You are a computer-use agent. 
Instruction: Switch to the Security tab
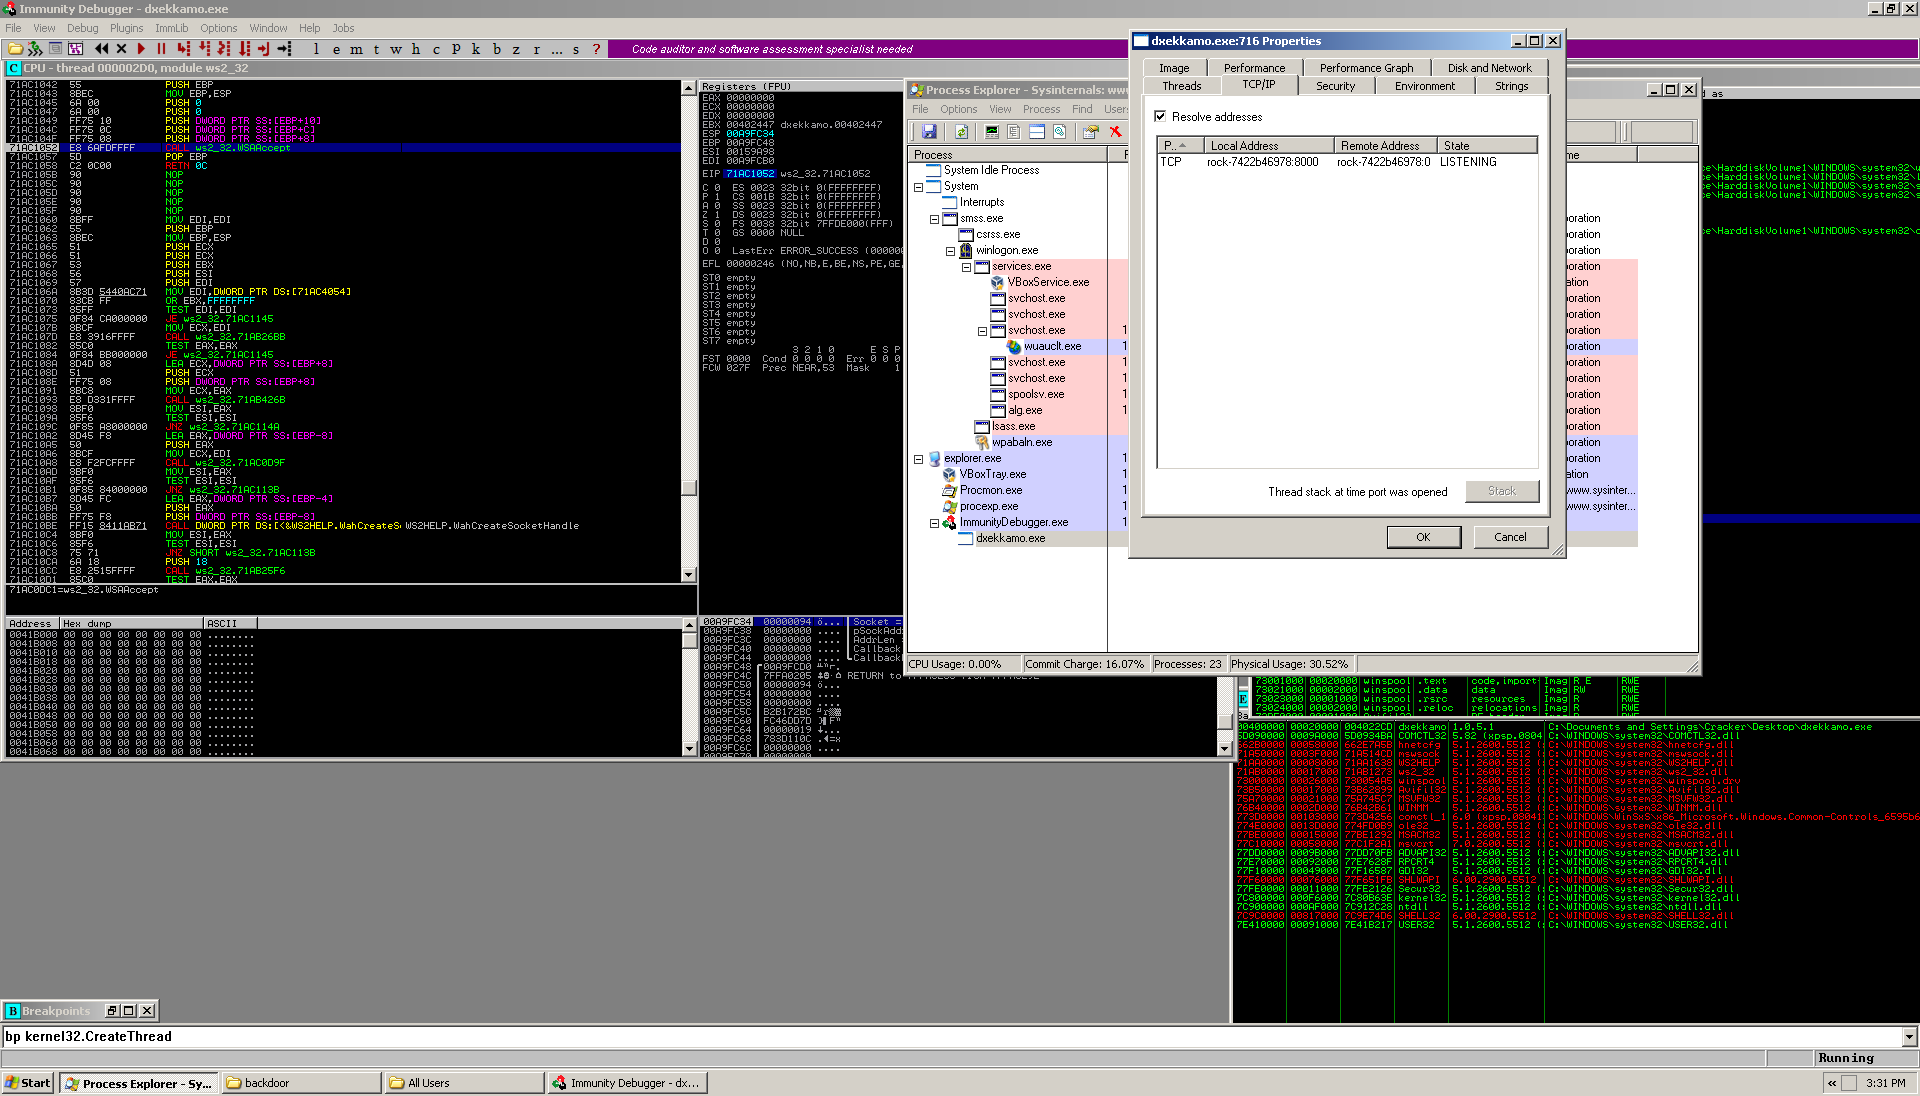[x=1335, y=86]
